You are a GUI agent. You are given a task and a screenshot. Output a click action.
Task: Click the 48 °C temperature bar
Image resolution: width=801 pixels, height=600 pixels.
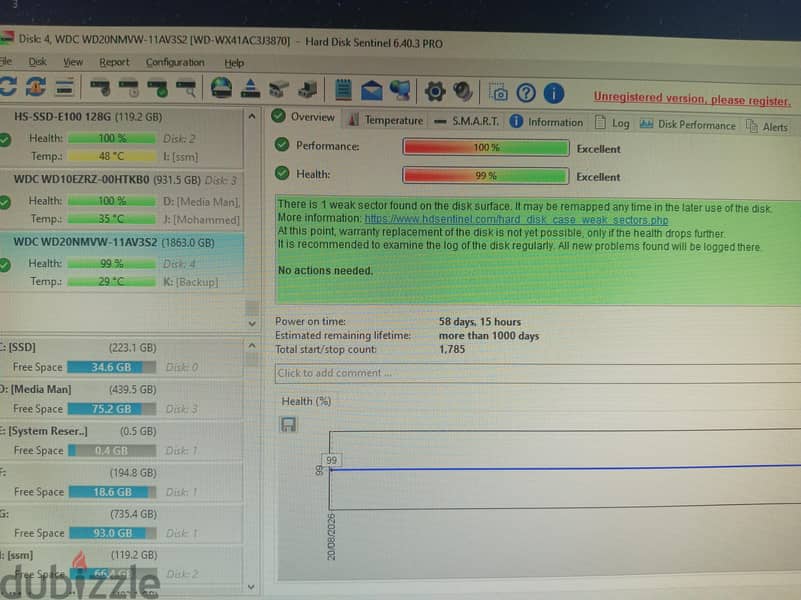[x=111, y=156]
